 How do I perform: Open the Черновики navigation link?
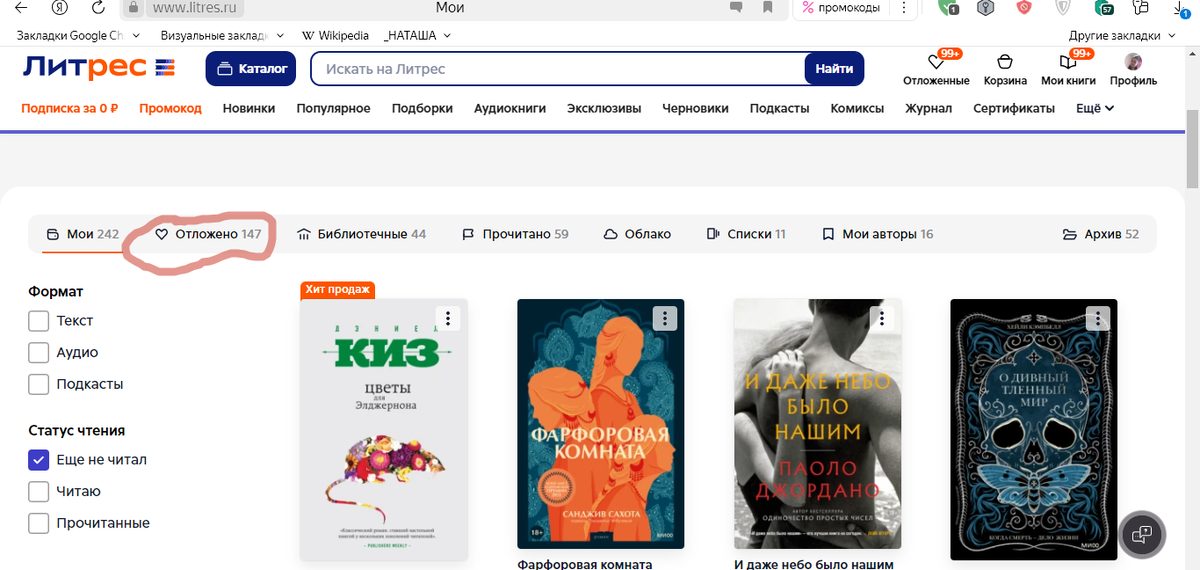(695, 108)
